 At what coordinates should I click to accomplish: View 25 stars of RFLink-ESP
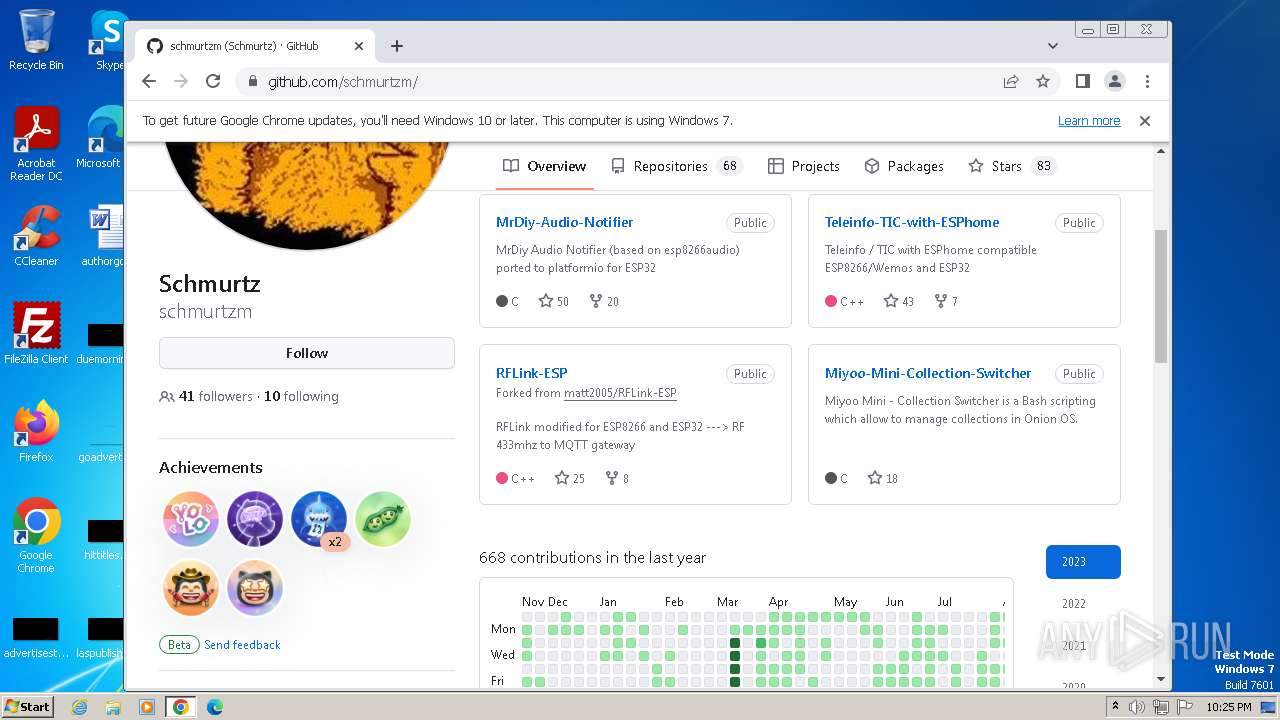pos(570,478)
